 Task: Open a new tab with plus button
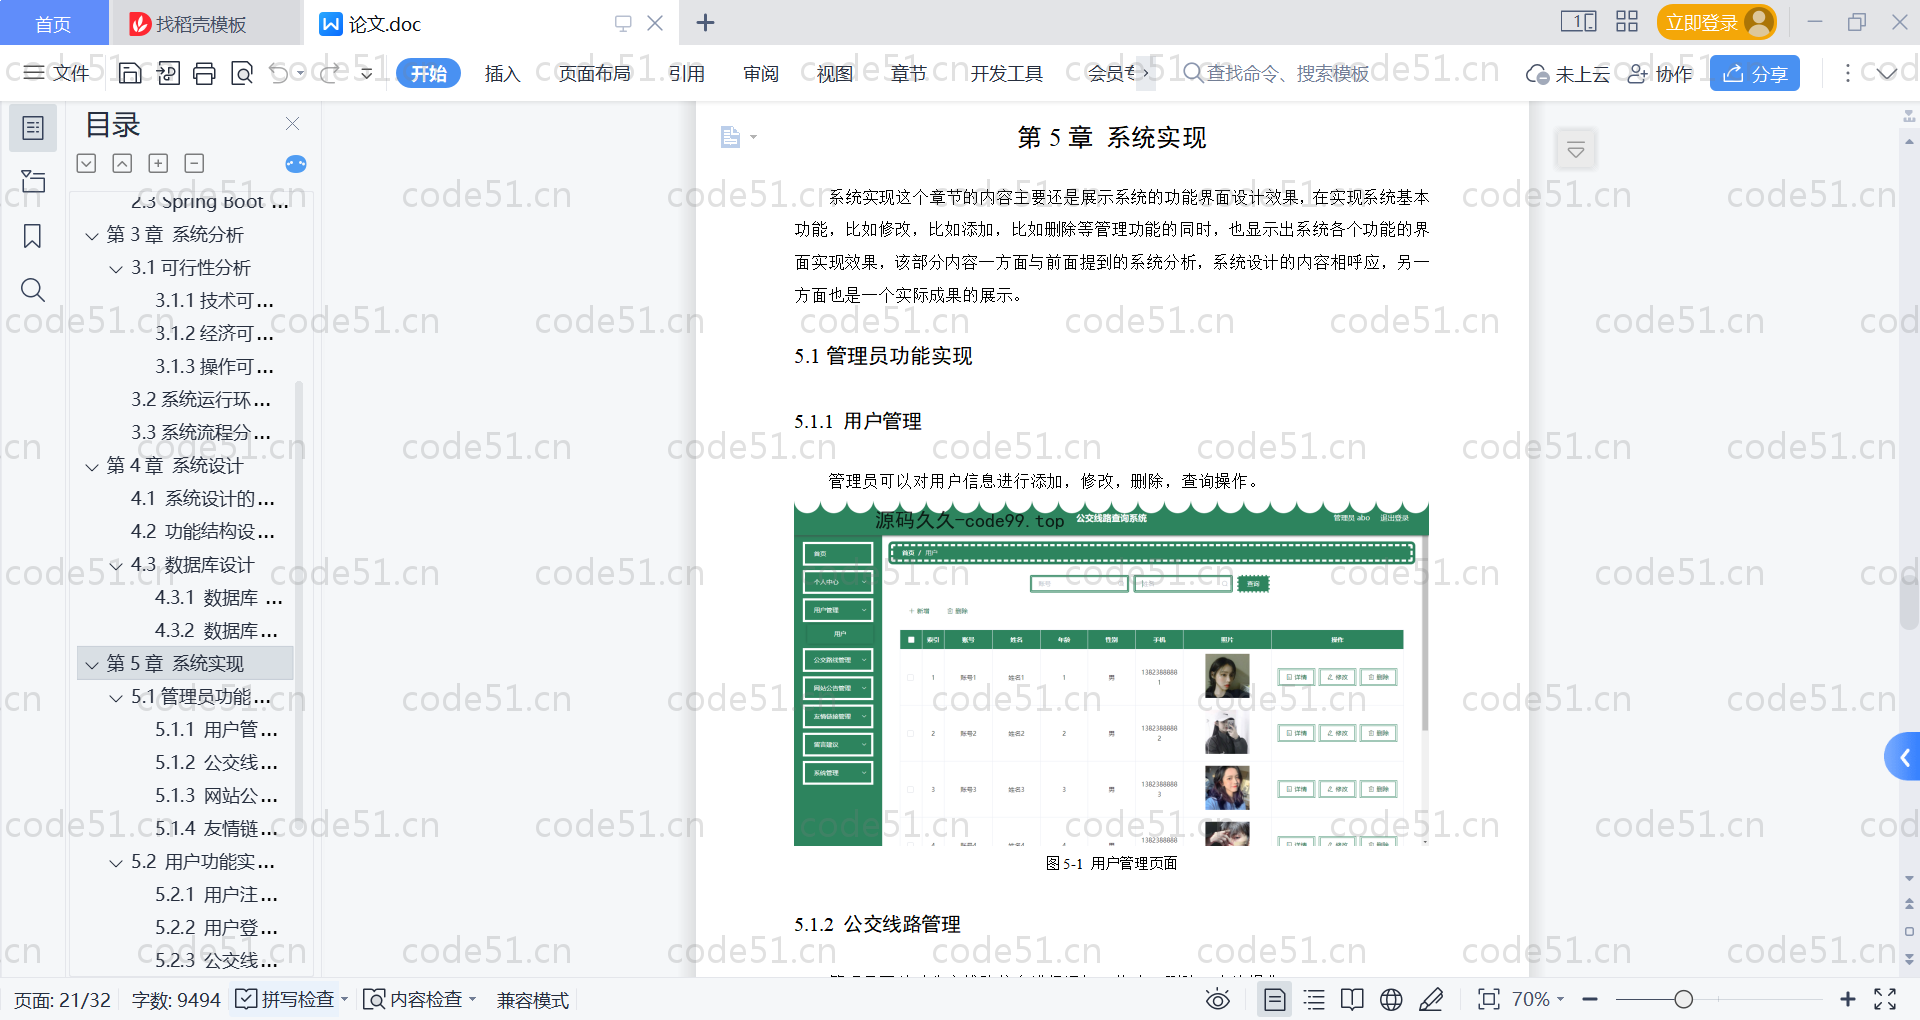tap(705, 22)
